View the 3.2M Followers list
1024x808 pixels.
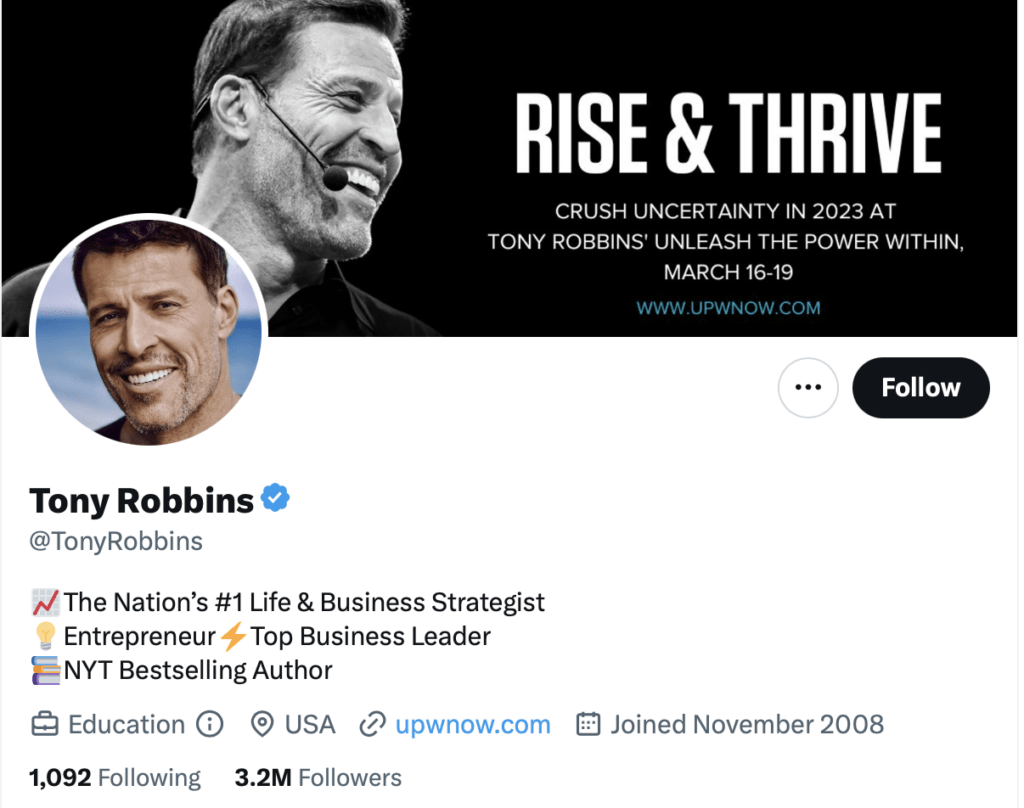pos(317,777)
